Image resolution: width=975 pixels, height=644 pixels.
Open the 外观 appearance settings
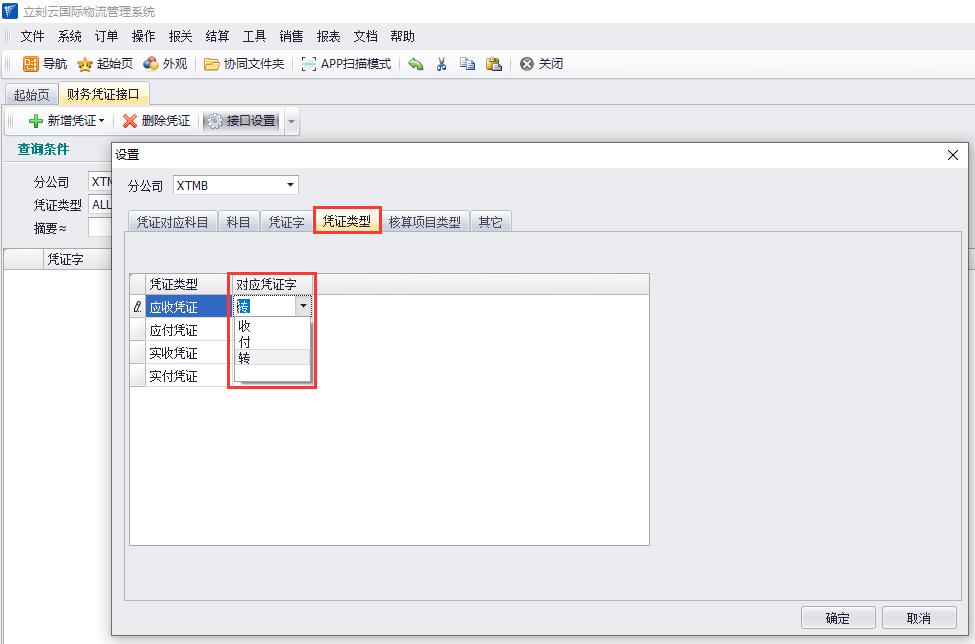(165, 64)
